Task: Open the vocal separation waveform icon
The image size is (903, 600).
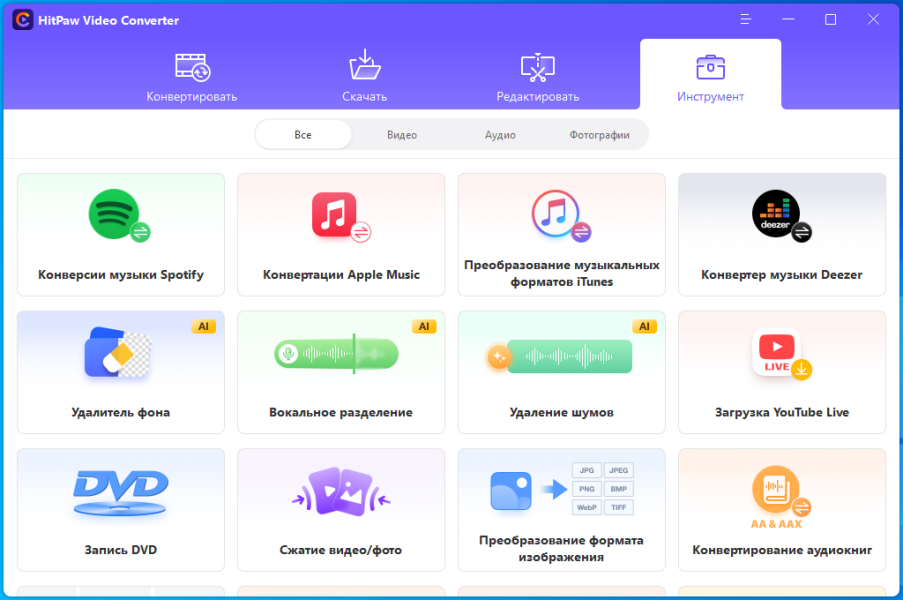Action: [x=336, y=354]
